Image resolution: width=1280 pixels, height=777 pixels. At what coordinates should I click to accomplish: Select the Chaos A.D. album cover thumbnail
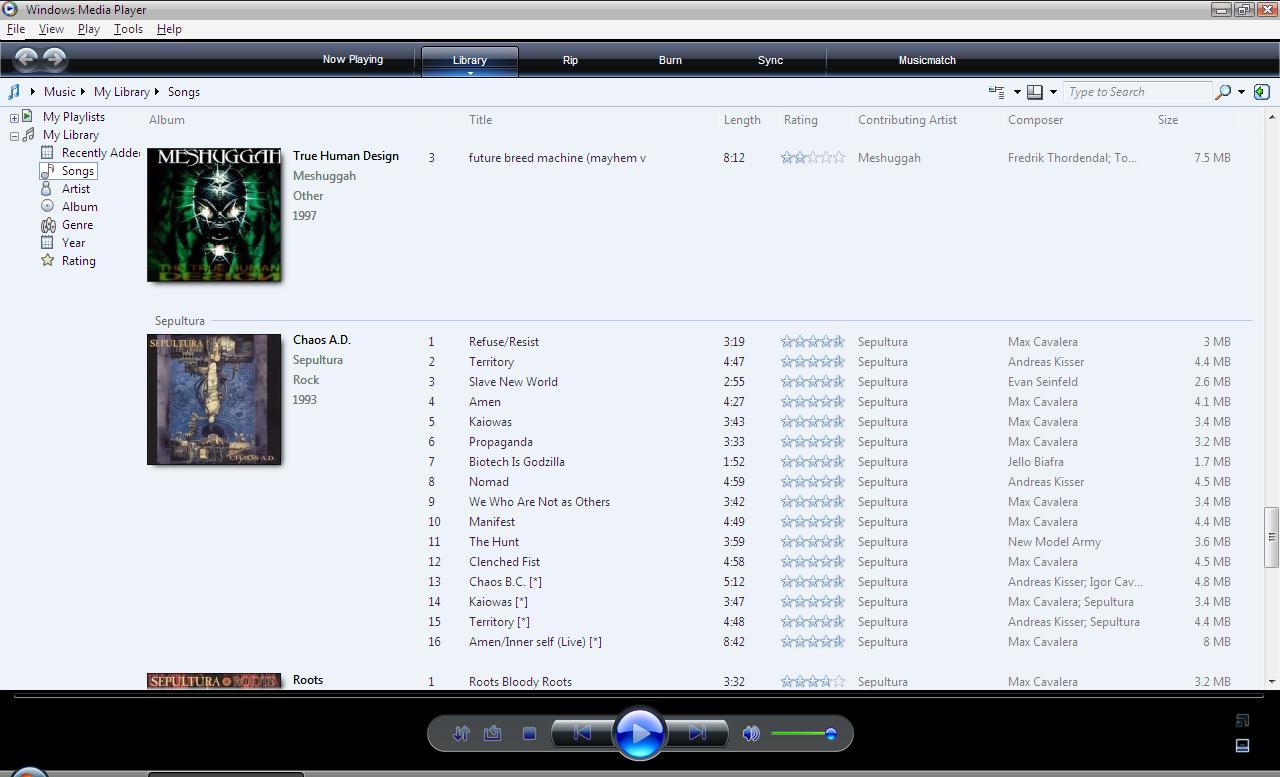tap(214, 399)
